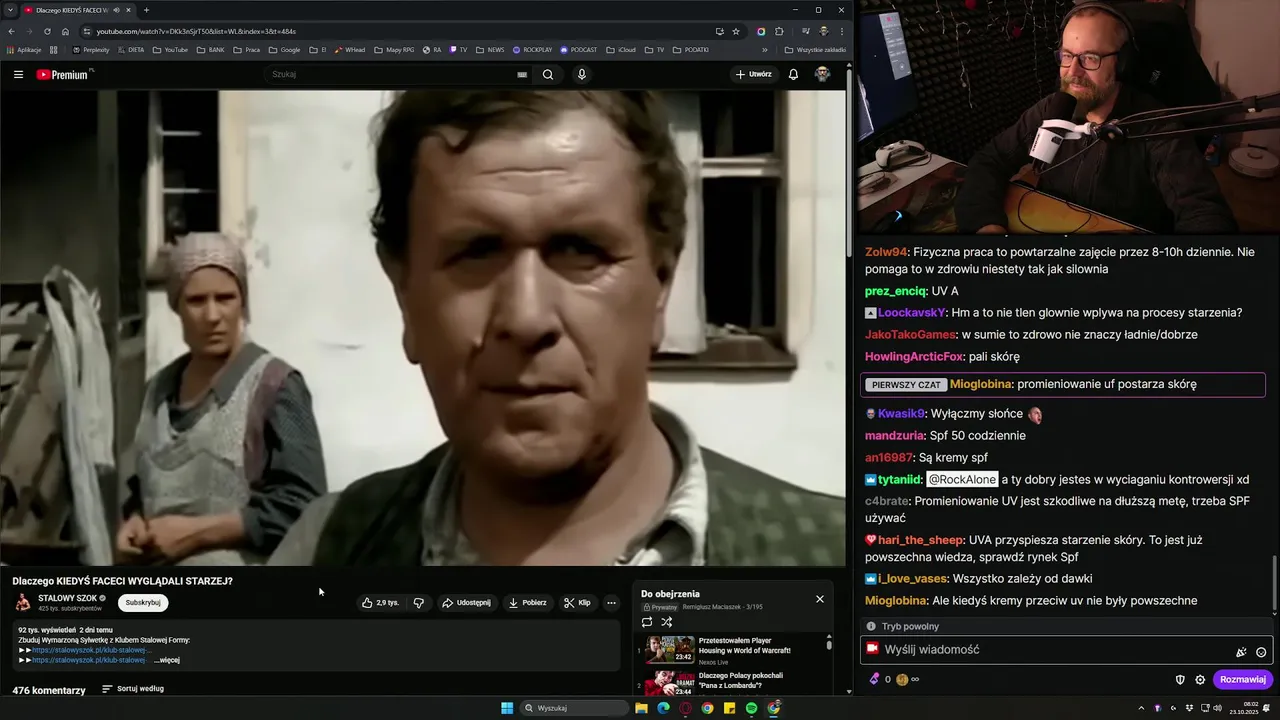1280x720 pixels.
Task: Open the tab search dropdown arrow
Action: point(9,10)
